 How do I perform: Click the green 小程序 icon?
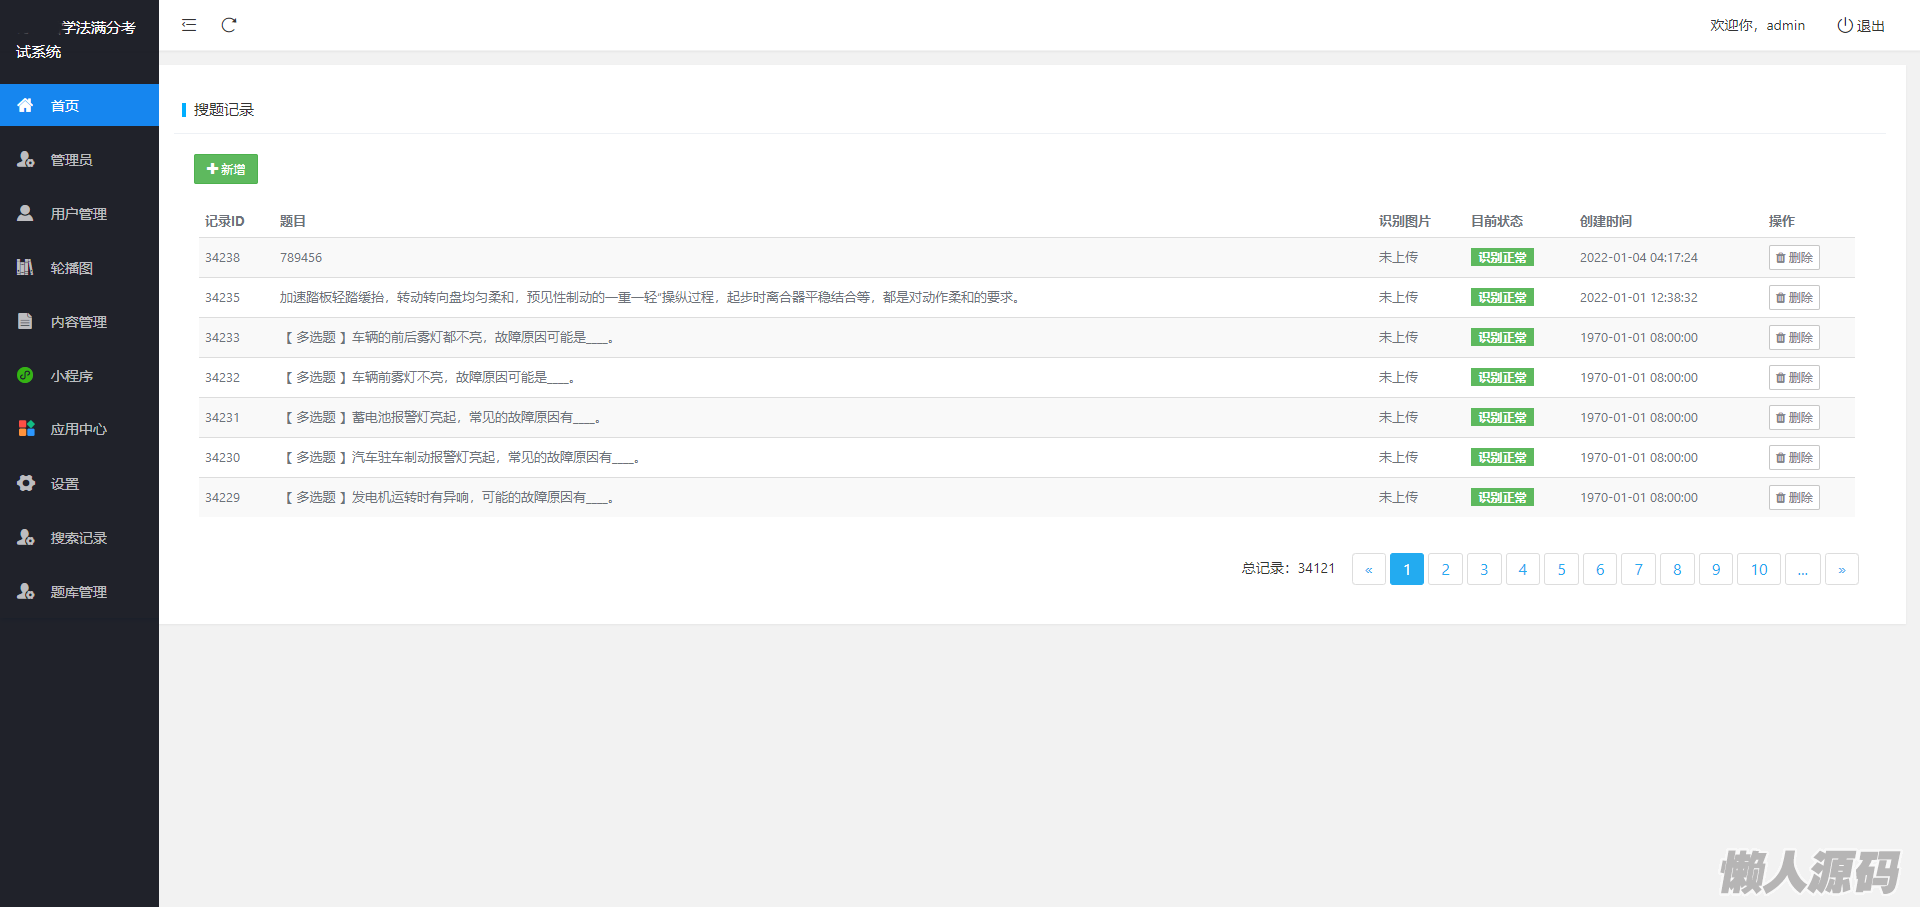(26, 375)
